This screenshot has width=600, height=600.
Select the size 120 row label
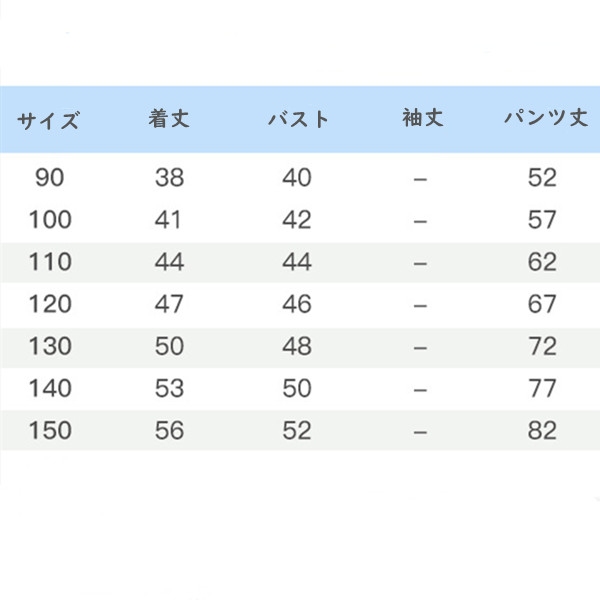point(50,304)
